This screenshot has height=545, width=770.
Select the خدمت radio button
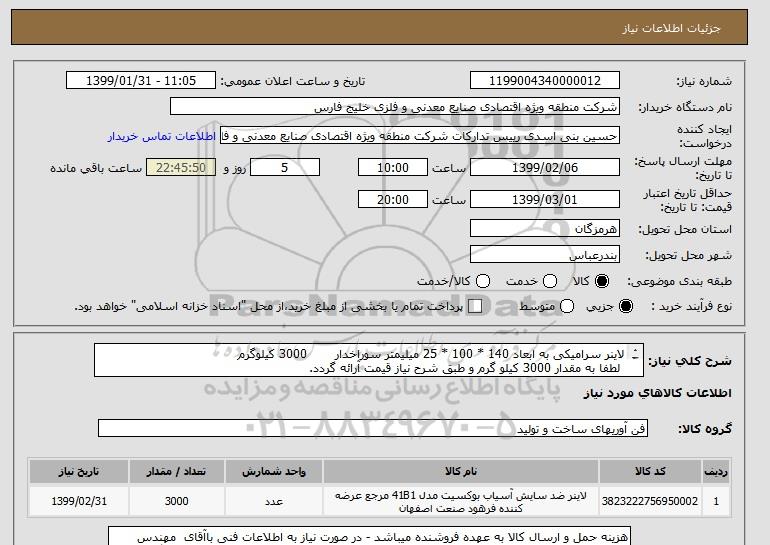click(550, 281)
